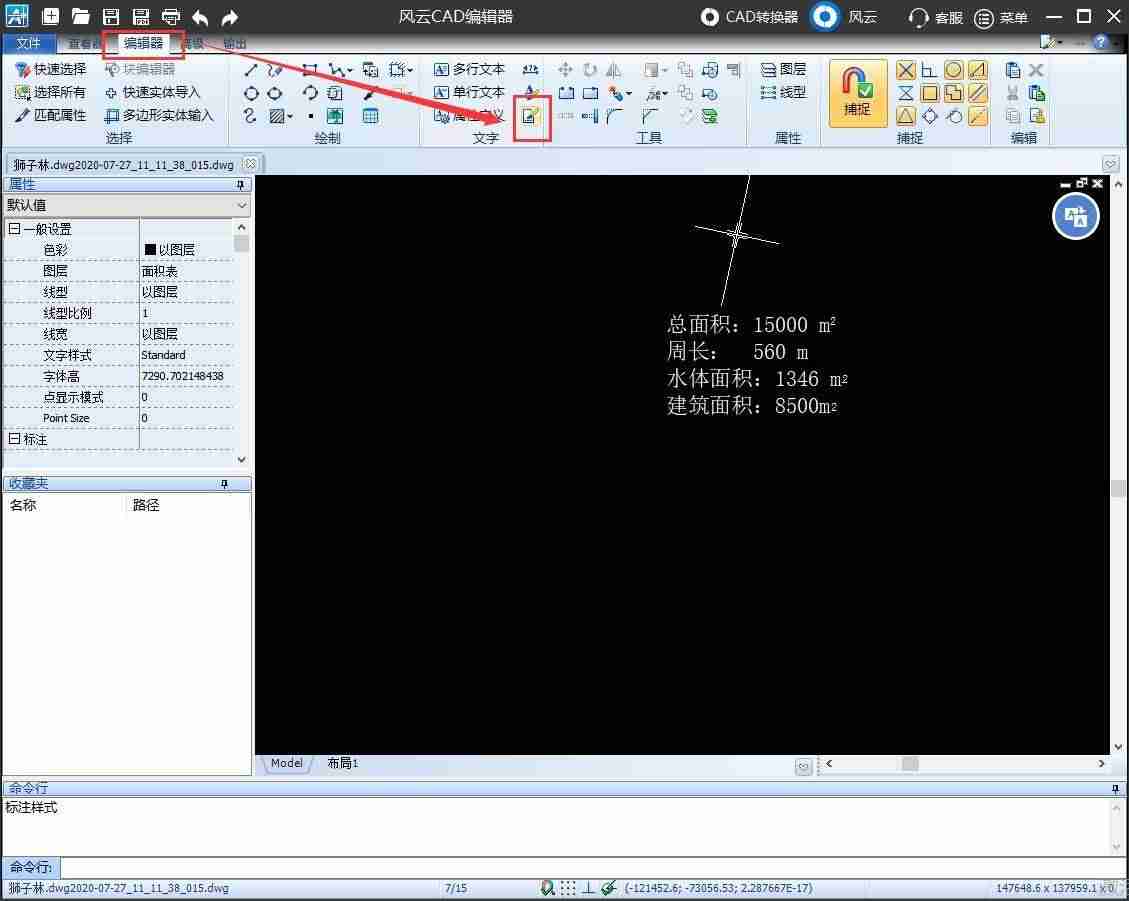The width and height of the screenshot is (1129, 901).
Task: Click 多行文本 button
Action: (x=469, y=69)
